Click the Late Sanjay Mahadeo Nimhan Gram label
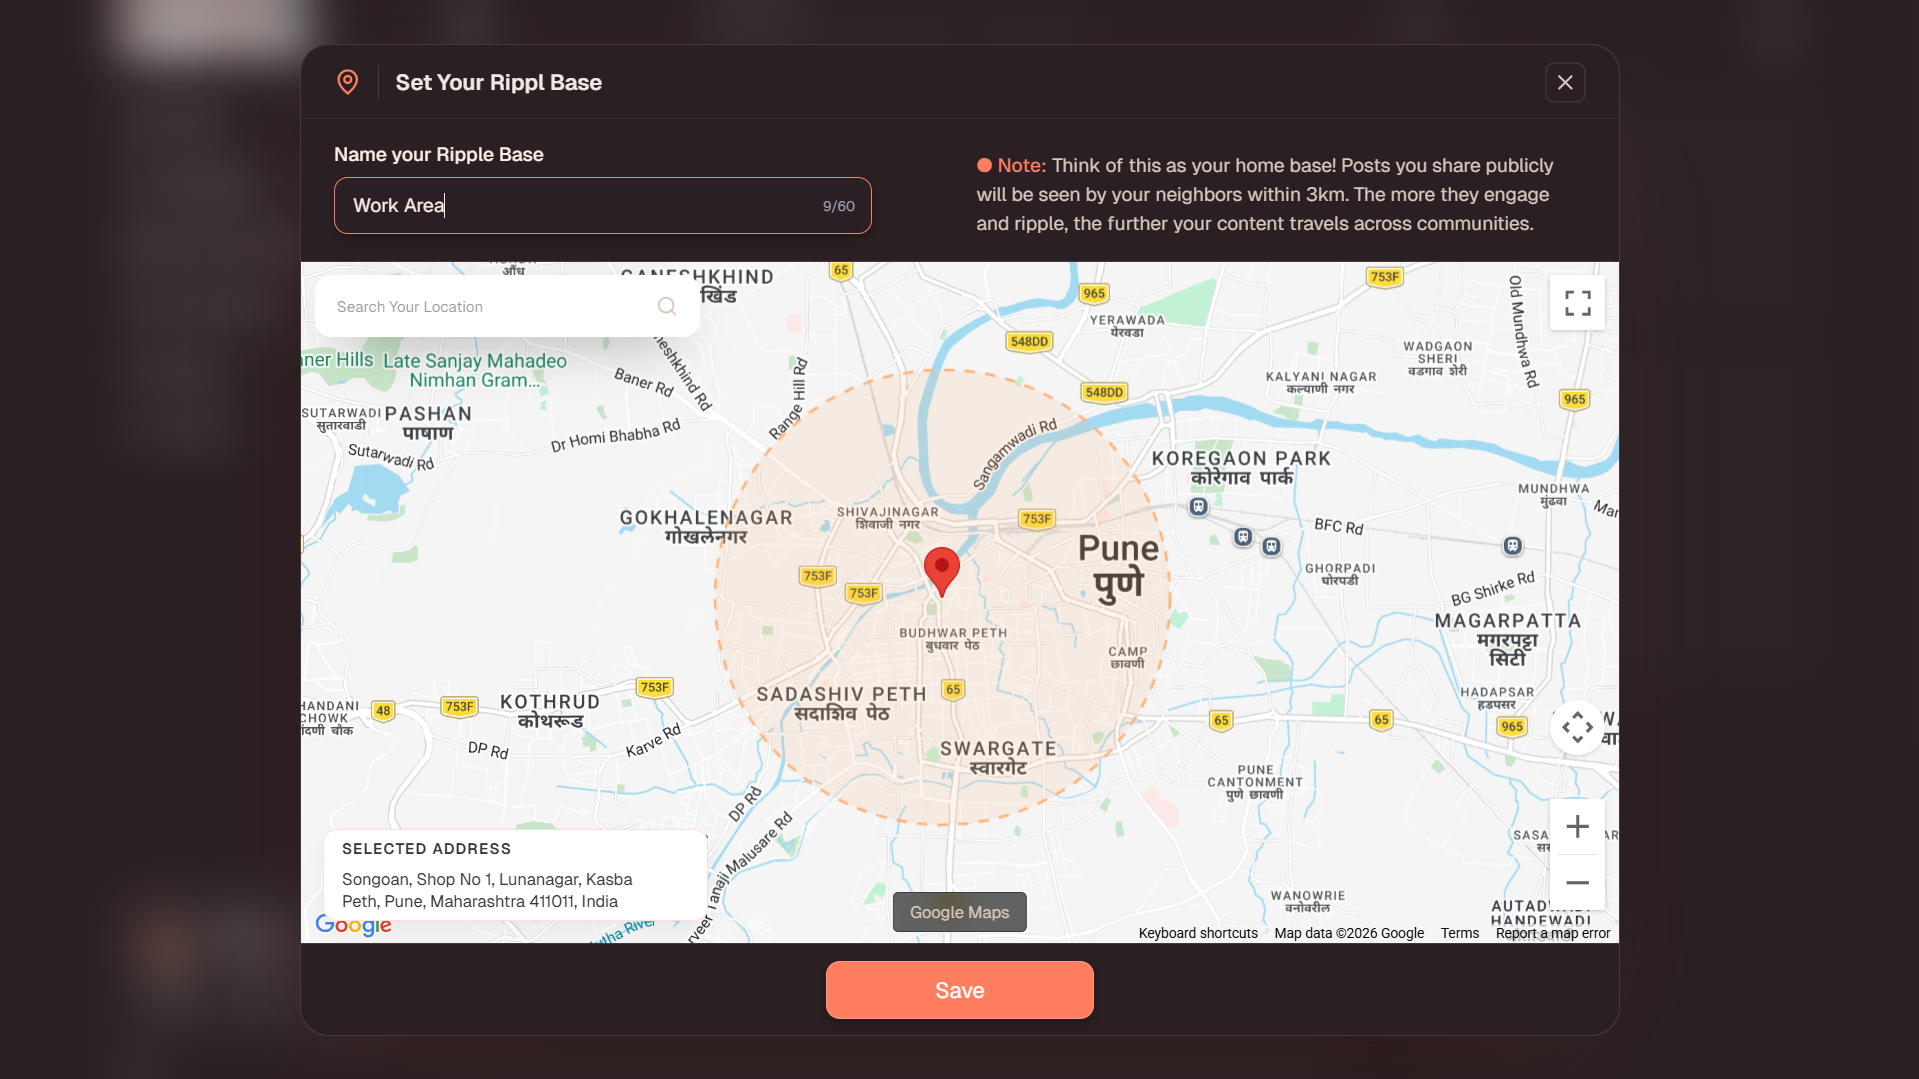This screenshot has width=1919, height=1079. (475, 370)
